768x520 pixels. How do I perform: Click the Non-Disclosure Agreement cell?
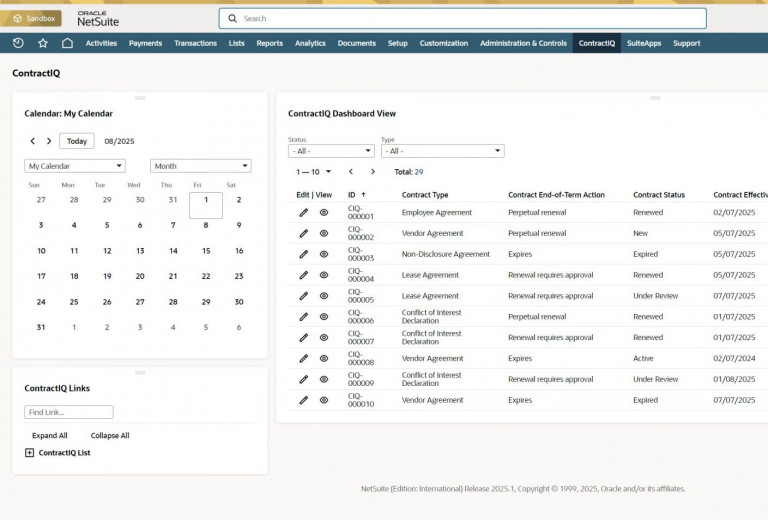pyautogui.click(x=446, y=254)
